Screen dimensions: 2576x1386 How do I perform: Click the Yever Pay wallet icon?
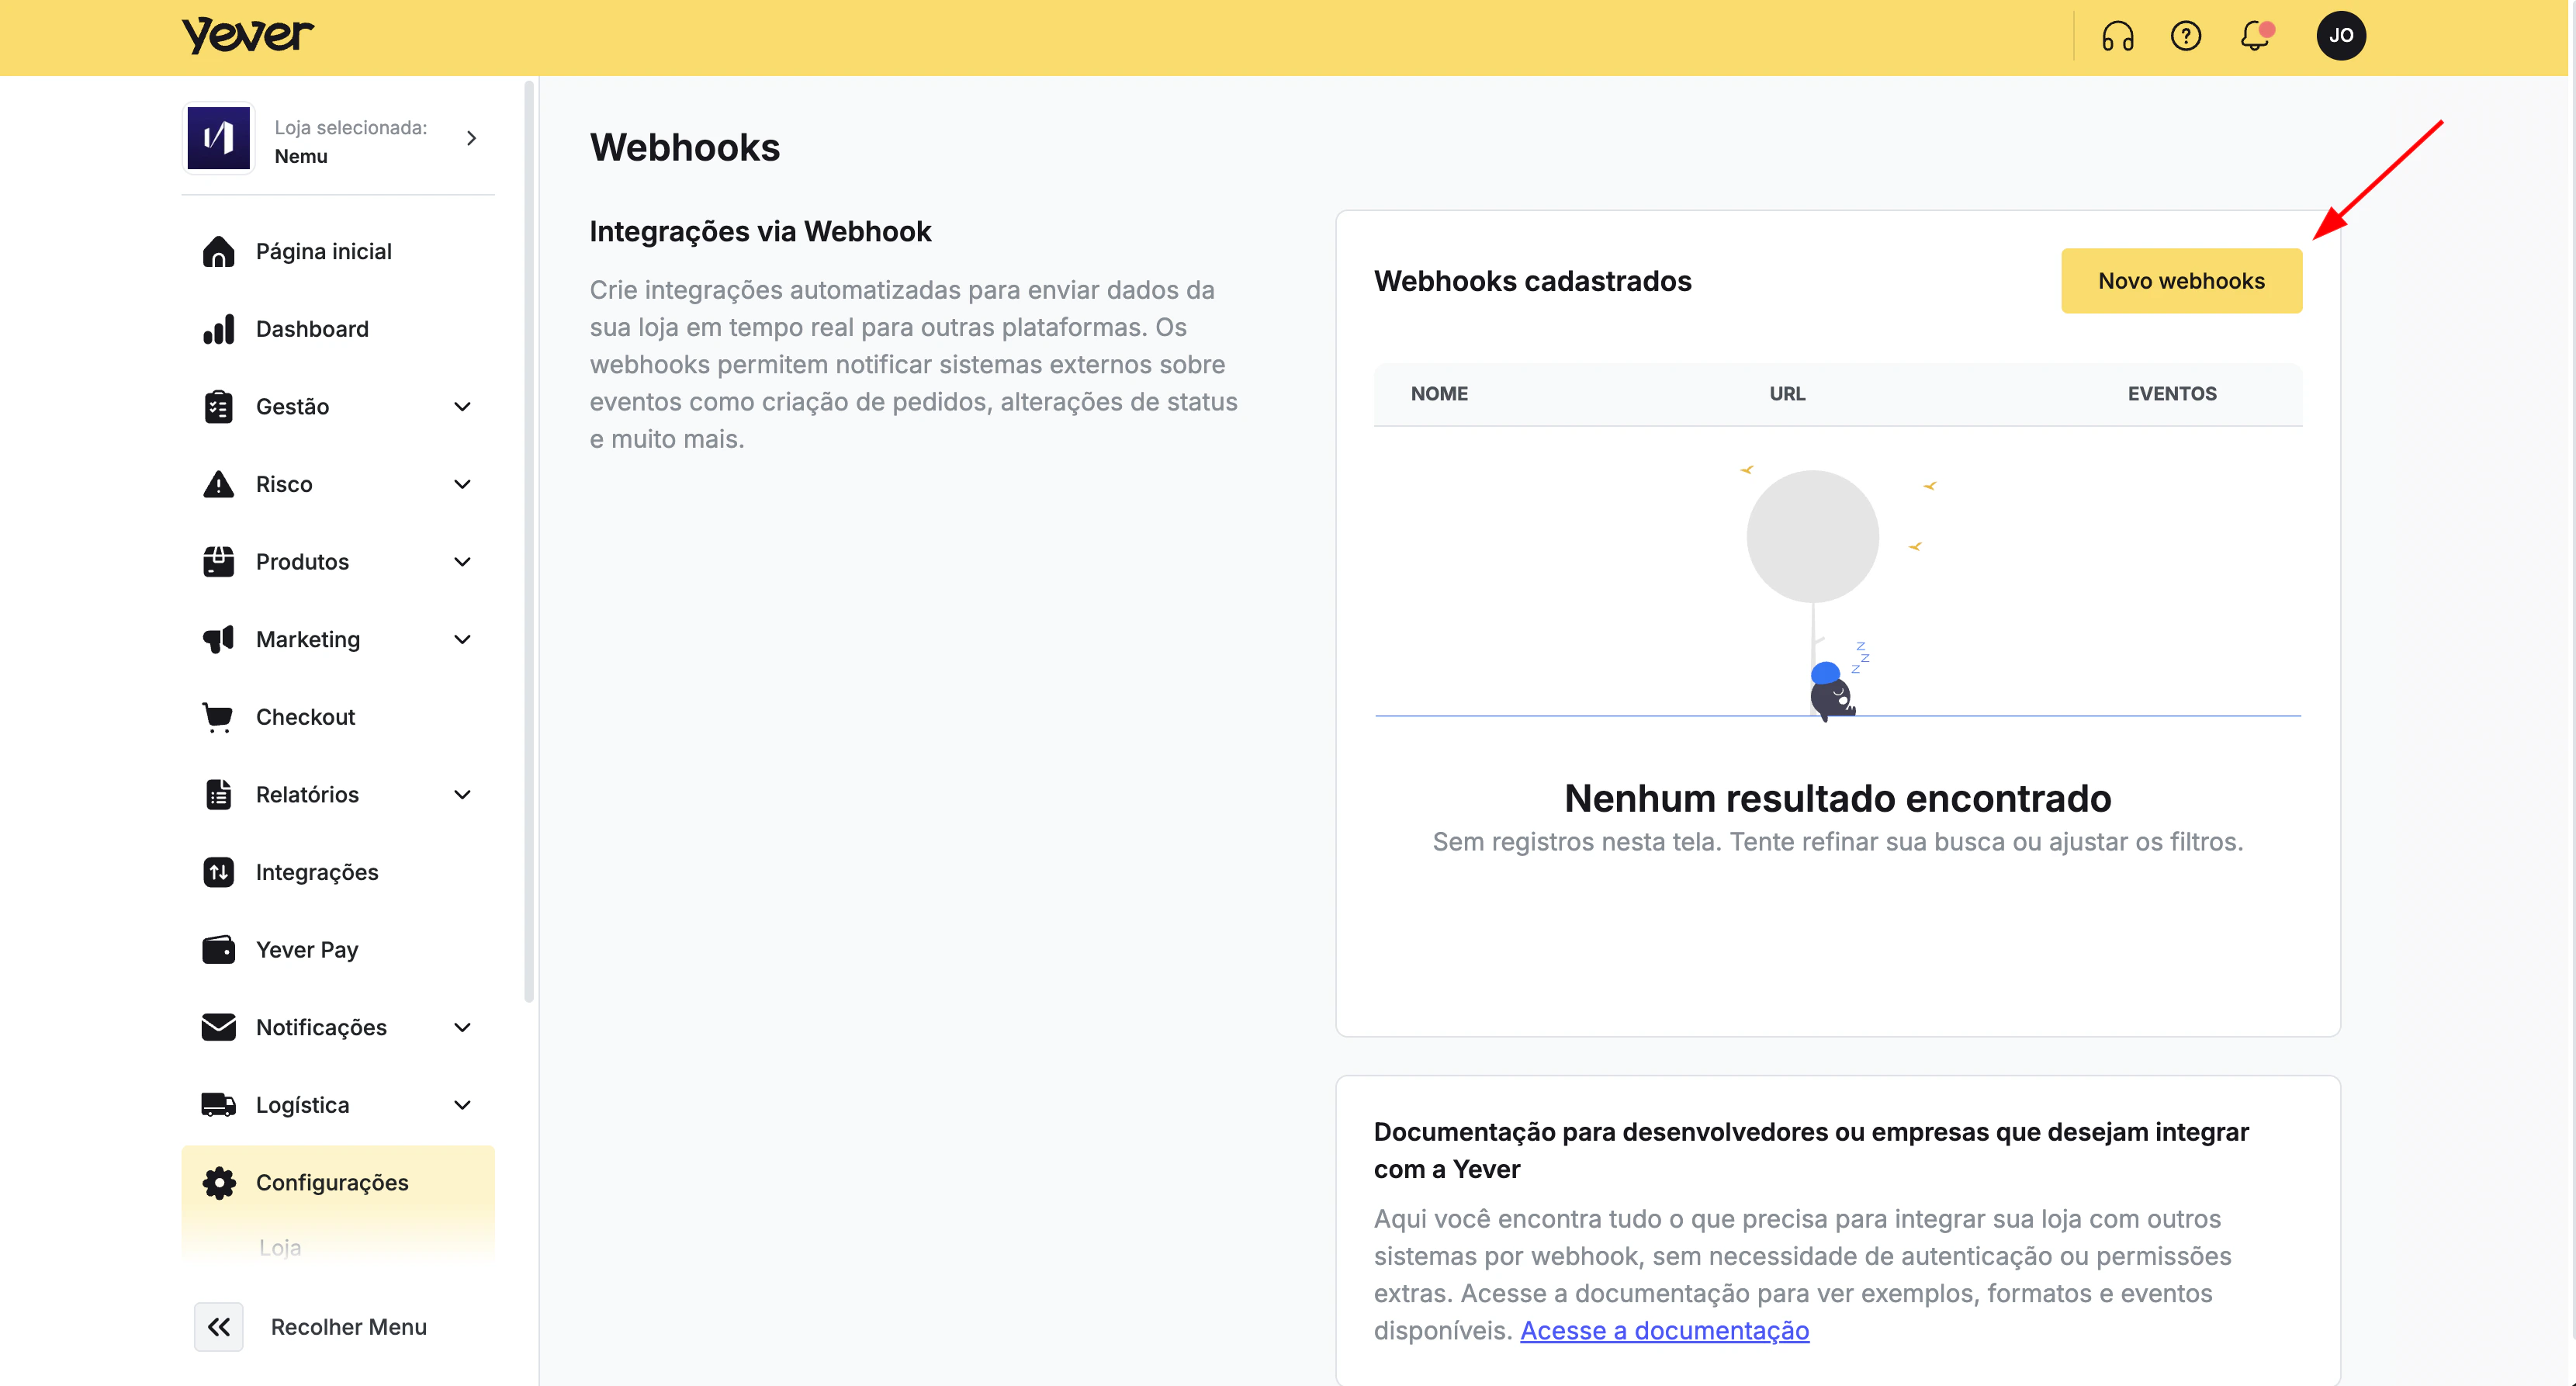[218, 949]
